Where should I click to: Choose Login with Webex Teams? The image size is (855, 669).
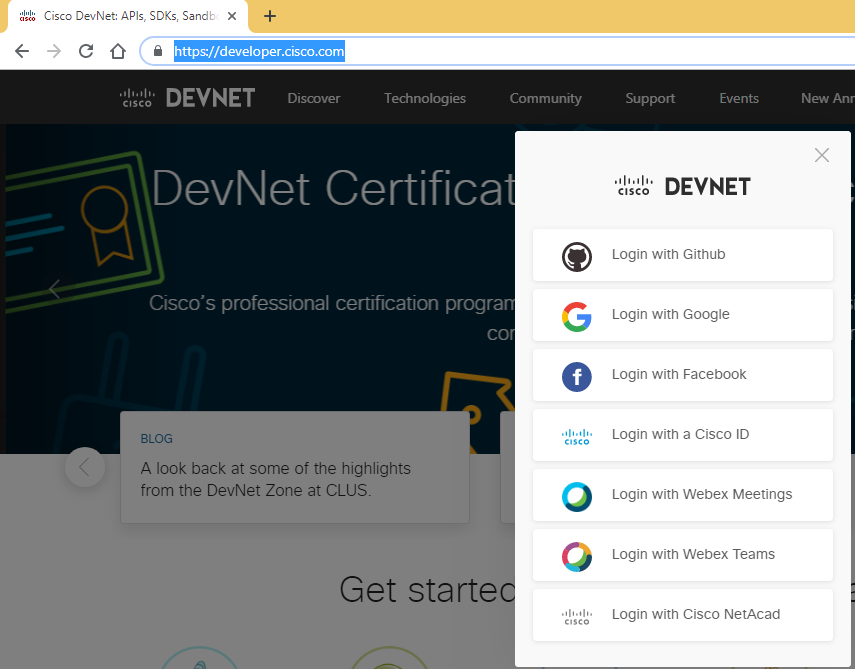tap(683, 555)
